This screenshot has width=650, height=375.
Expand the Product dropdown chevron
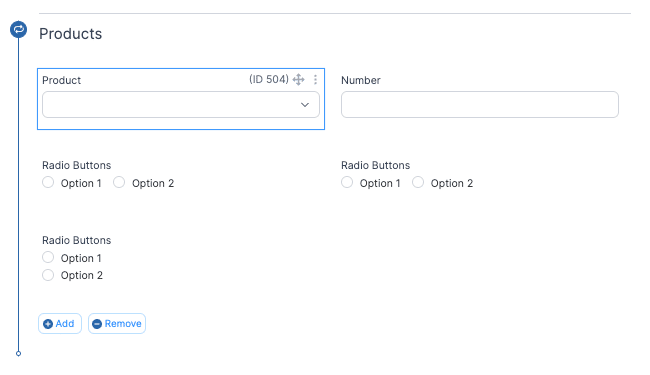point(305,105)
